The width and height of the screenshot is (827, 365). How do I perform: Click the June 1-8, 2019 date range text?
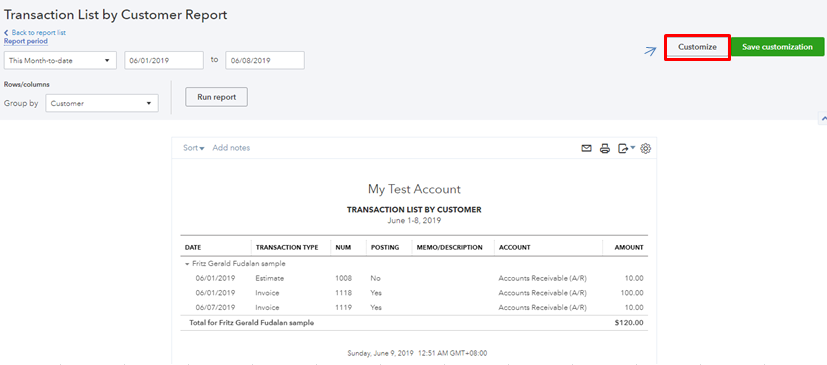click(x=414, y=220)
